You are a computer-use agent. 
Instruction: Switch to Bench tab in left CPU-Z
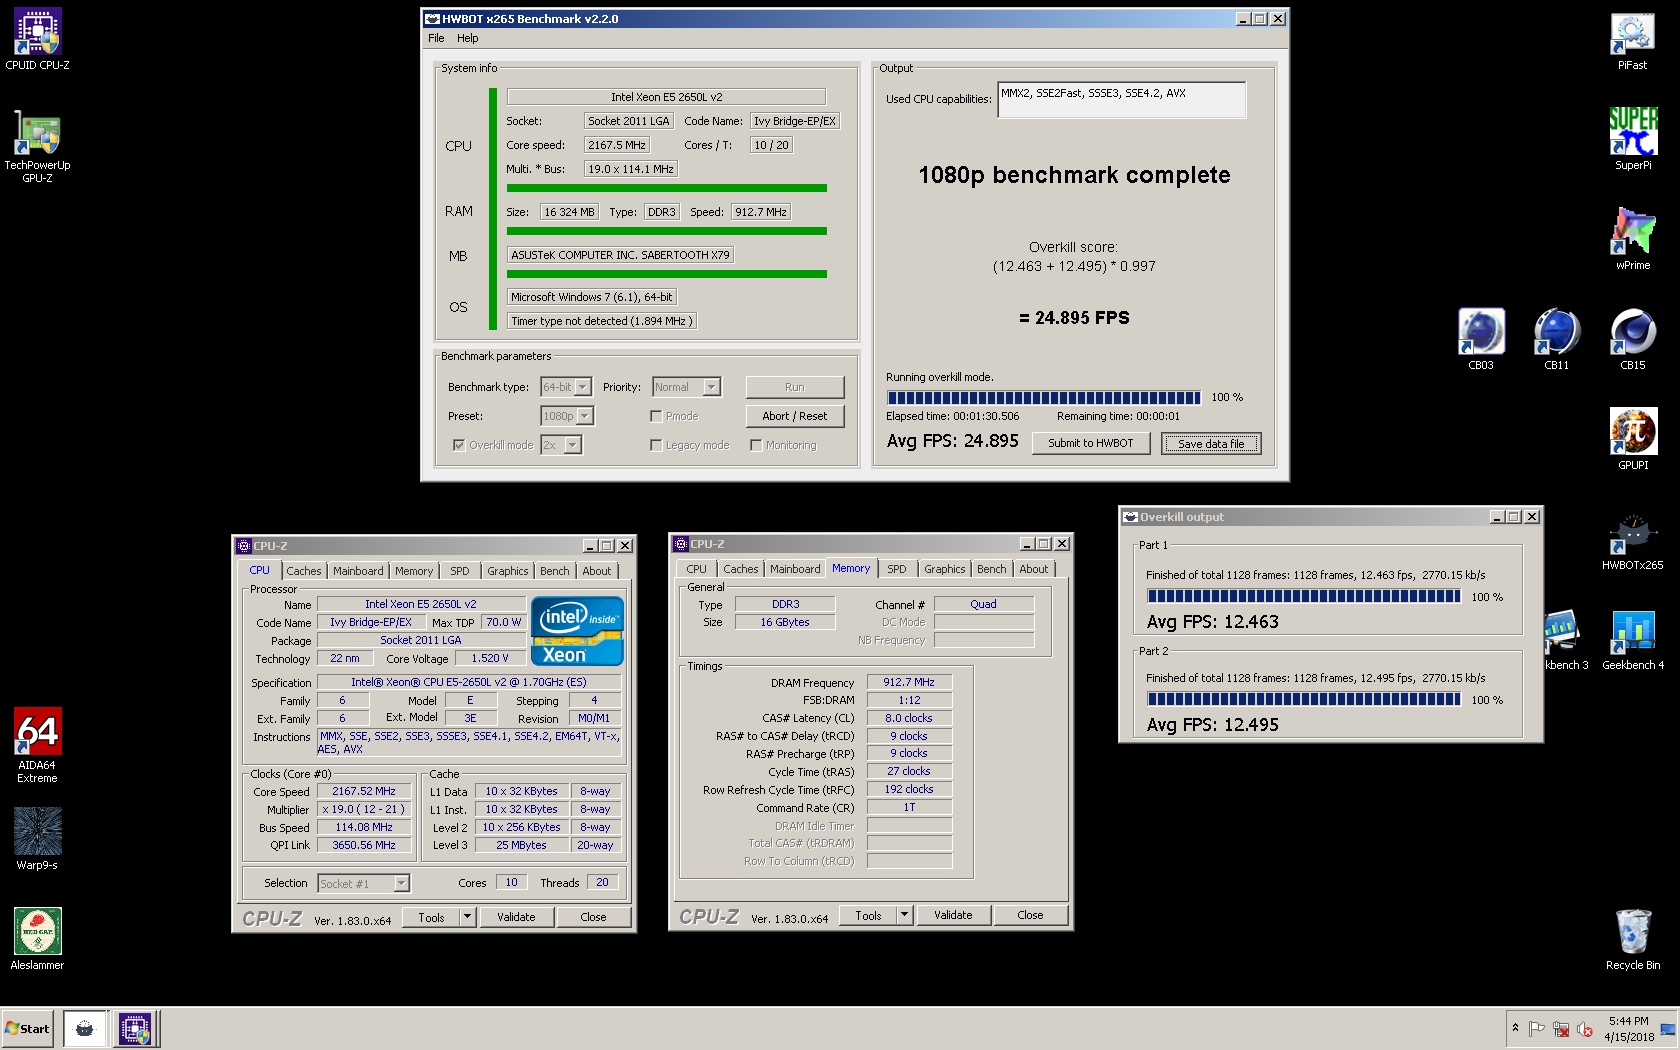555,571
